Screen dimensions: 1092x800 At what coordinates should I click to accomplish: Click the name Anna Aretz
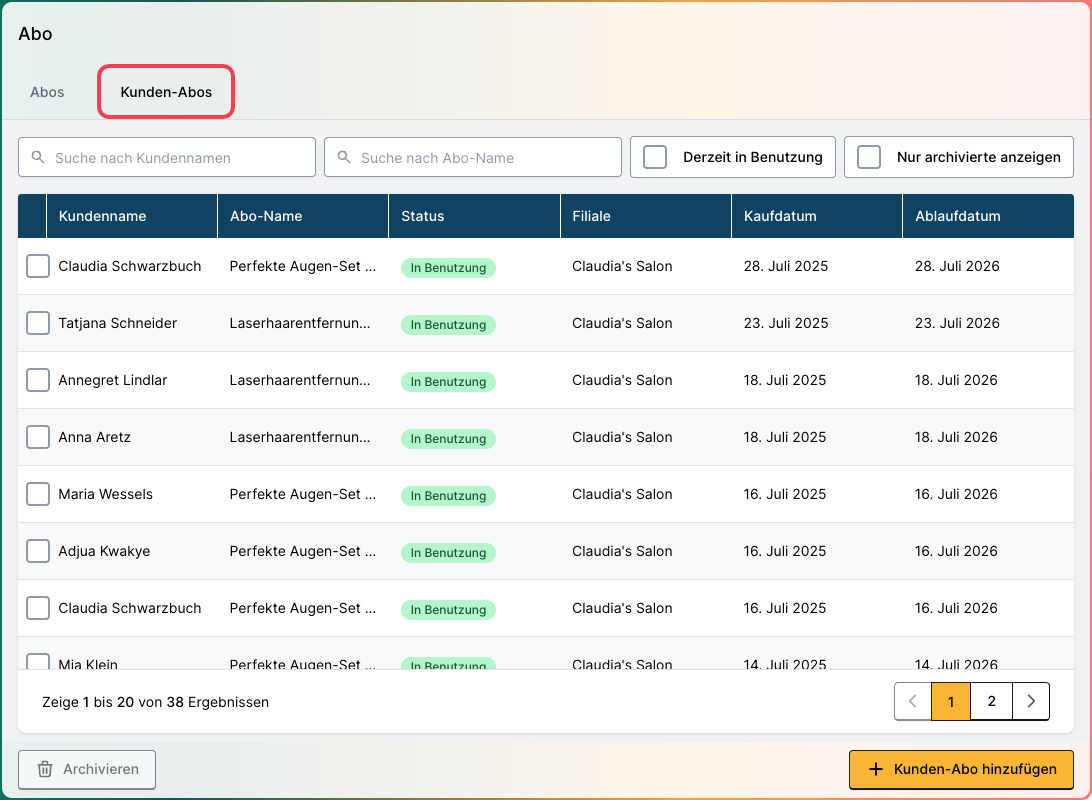pyautogui.click(x=95, y=437)
